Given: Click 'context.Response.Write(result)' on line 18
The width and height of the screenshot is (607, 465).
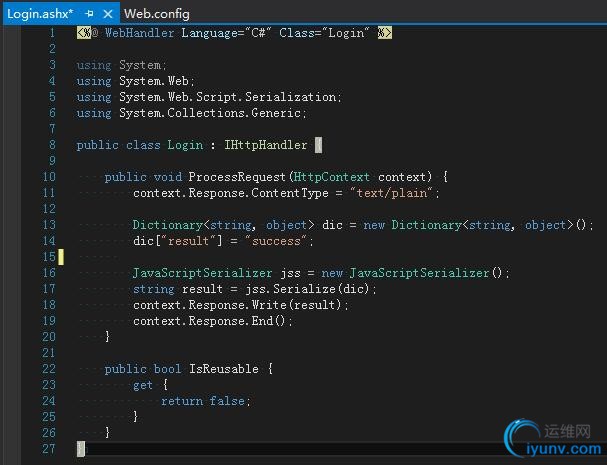Looking at the screenshot, I should coord(237,305).
